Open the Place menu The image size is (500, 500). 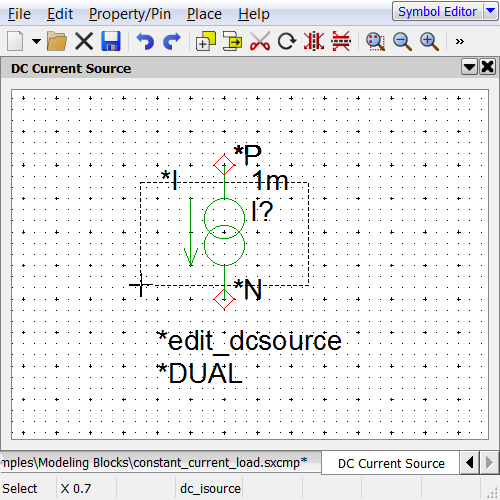pos(204,14)
